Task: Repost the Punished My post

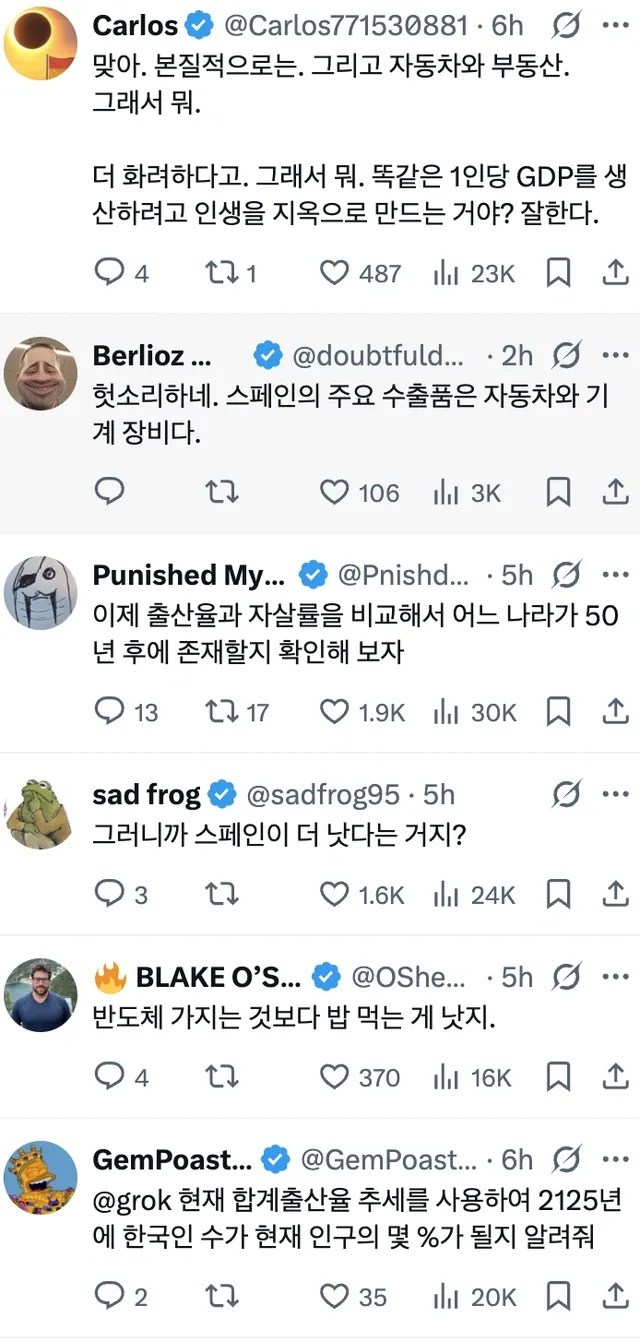Action: pyautogui.click(x=220, y=712)
